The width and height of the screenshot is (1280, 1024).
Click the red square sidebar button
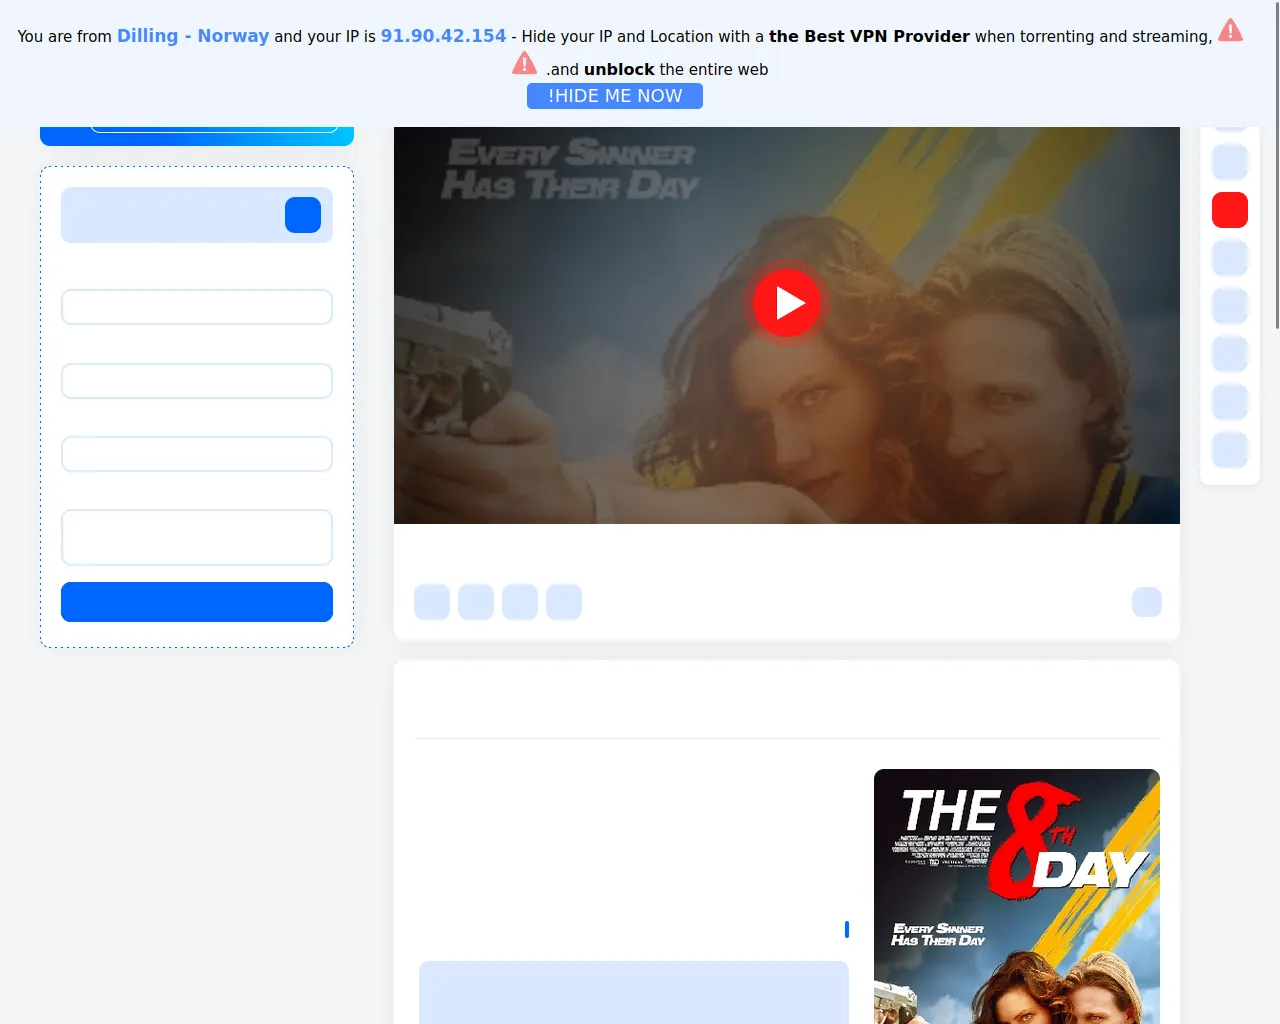tap(1230, 210)
